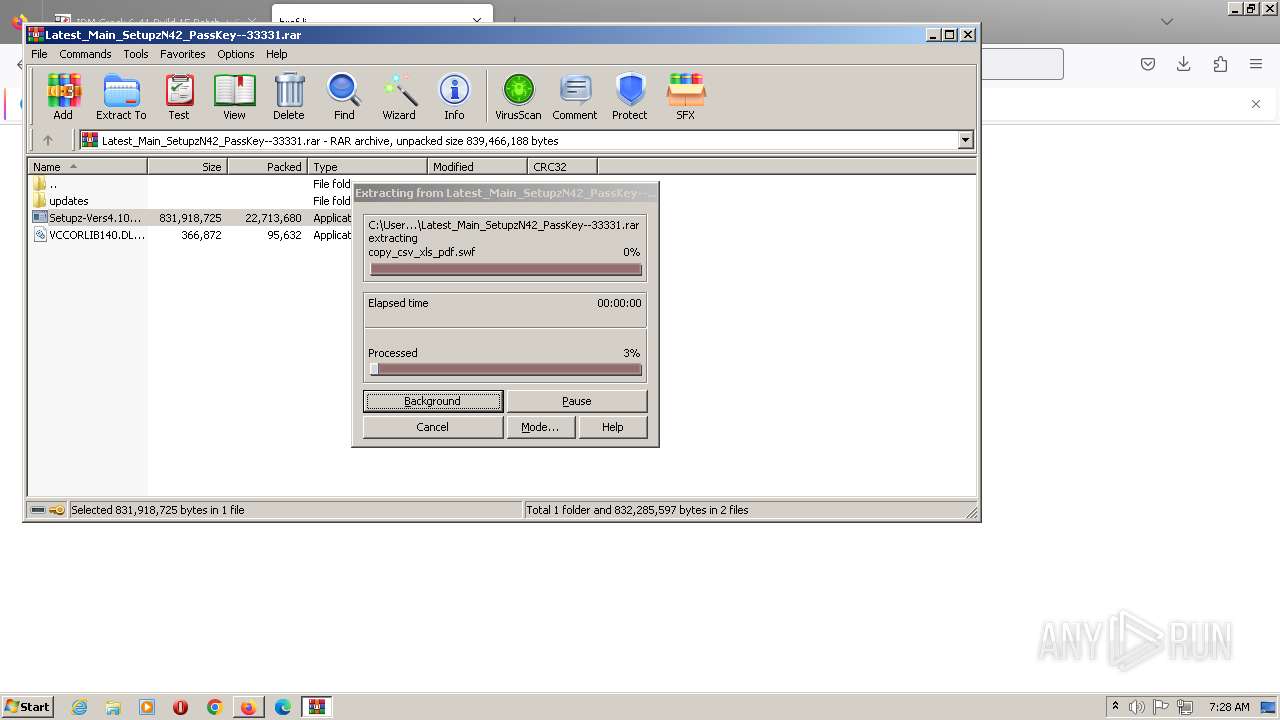Go up one folder level arrow
The height and width of the screenshot is (720, 1280).
(x=47, y=140)
